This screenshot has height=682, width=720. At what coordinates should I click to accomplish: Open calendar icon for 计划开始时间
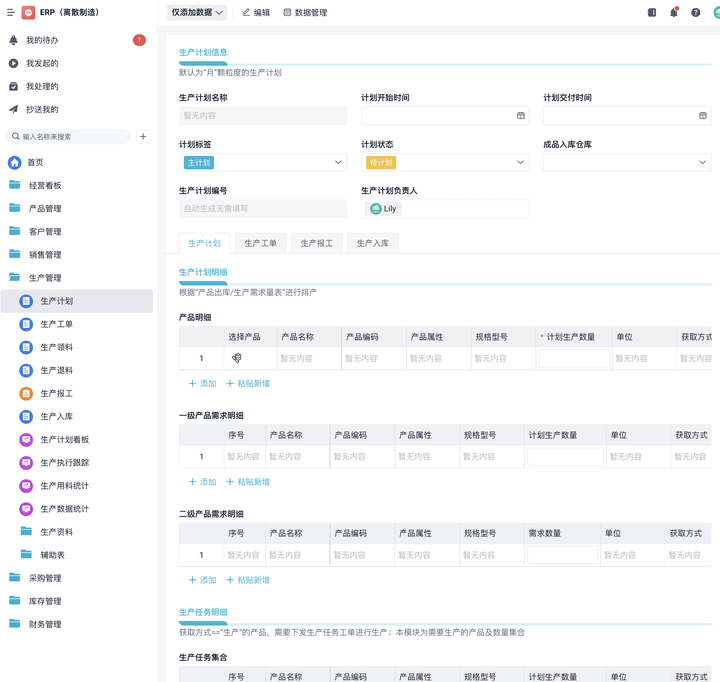point(520,116)
